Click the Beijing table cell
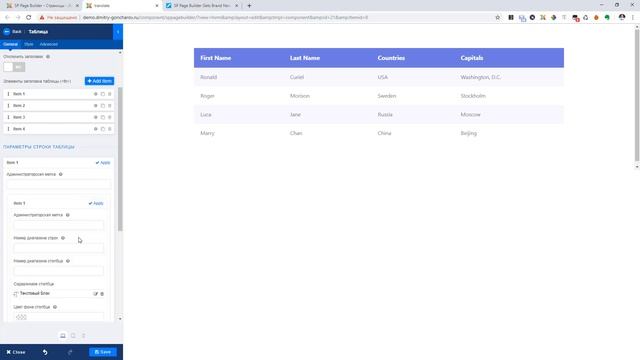The height and width of the screenshot is (360, 640). click(x=469, y=133)
